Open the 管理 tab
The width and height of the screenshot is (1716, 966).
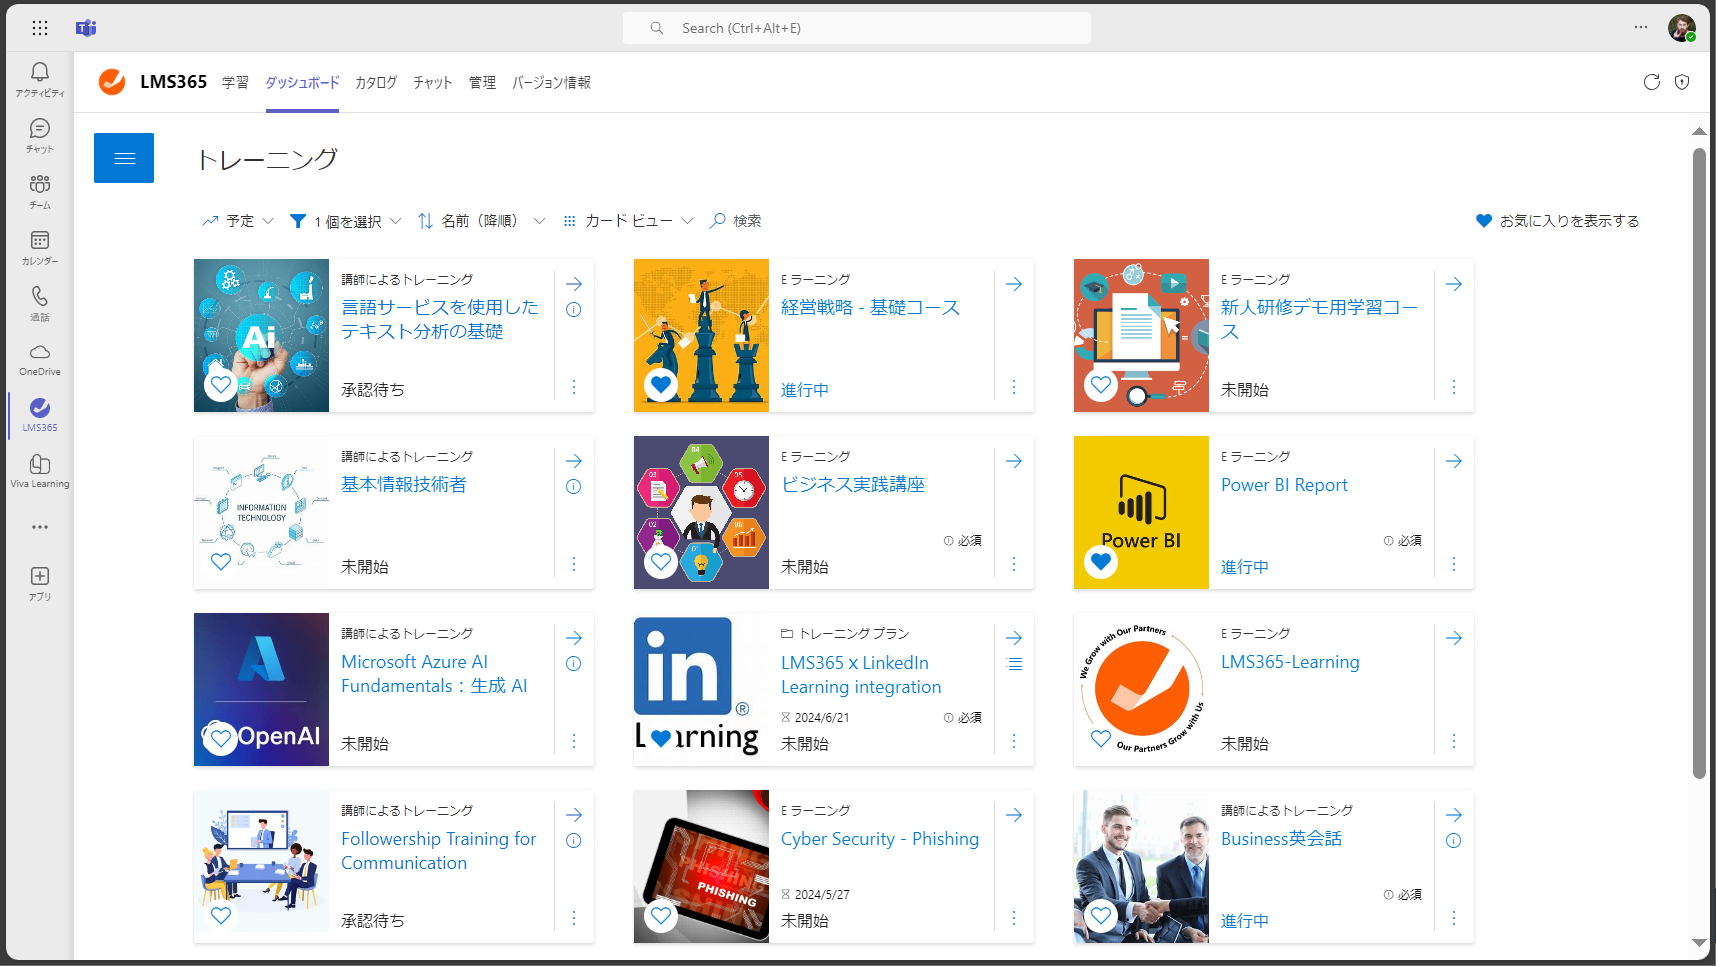[482, 83]
